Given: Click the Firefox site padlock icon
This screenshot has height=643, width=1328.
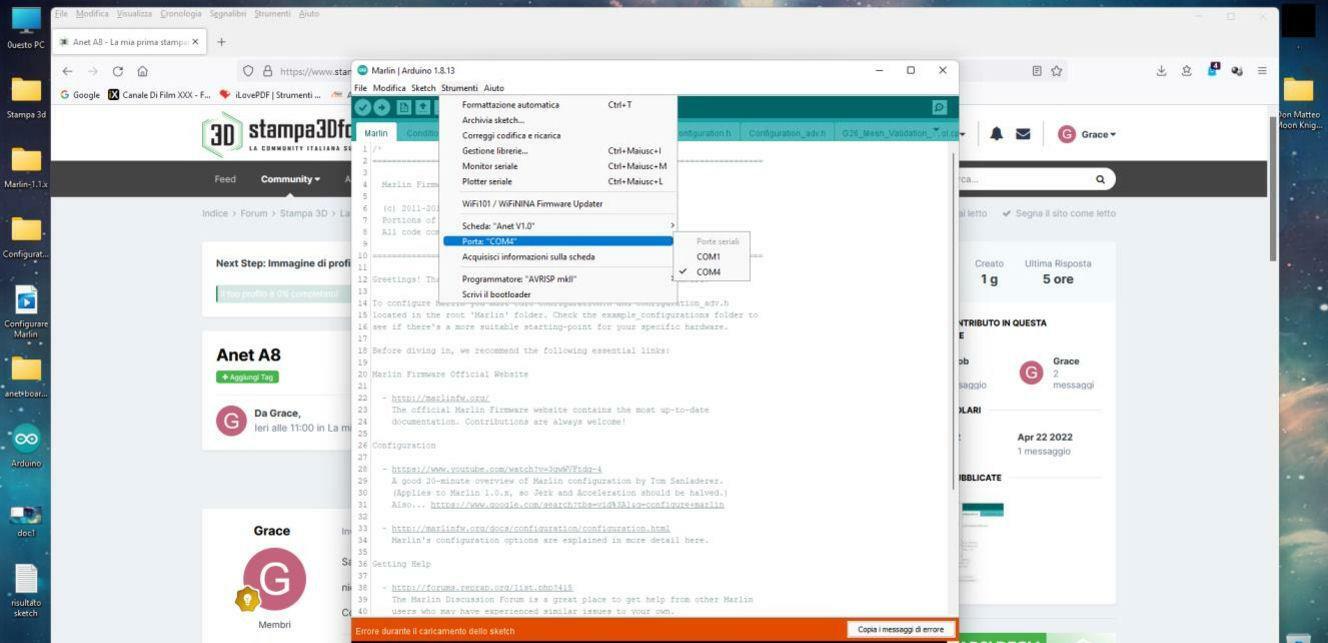Looking at the screenshot, I should tap(267, 71).
